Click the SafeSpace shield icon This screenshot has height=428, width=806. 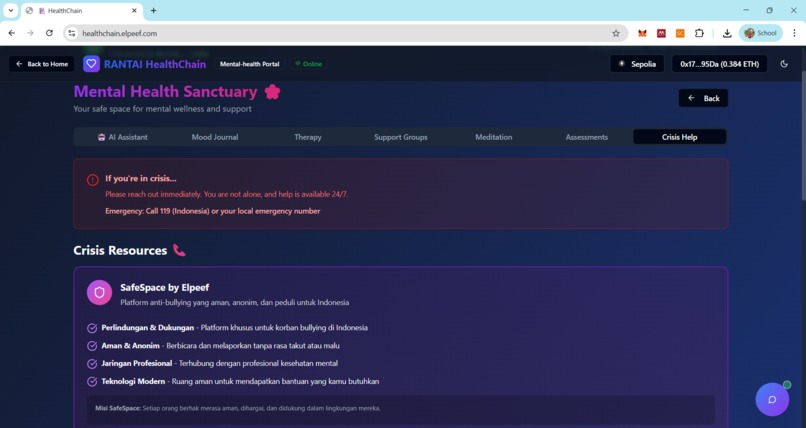click(x=99, y=292)
